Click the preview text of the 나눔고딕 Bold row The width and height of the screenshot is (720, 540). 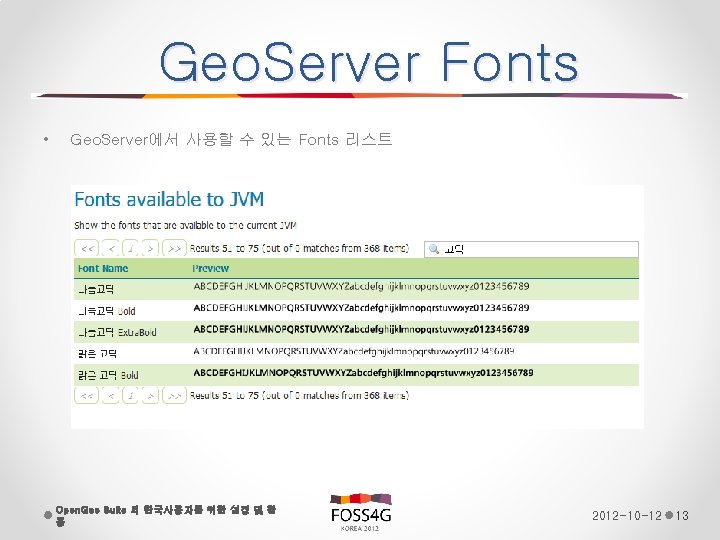click(361, 308)
